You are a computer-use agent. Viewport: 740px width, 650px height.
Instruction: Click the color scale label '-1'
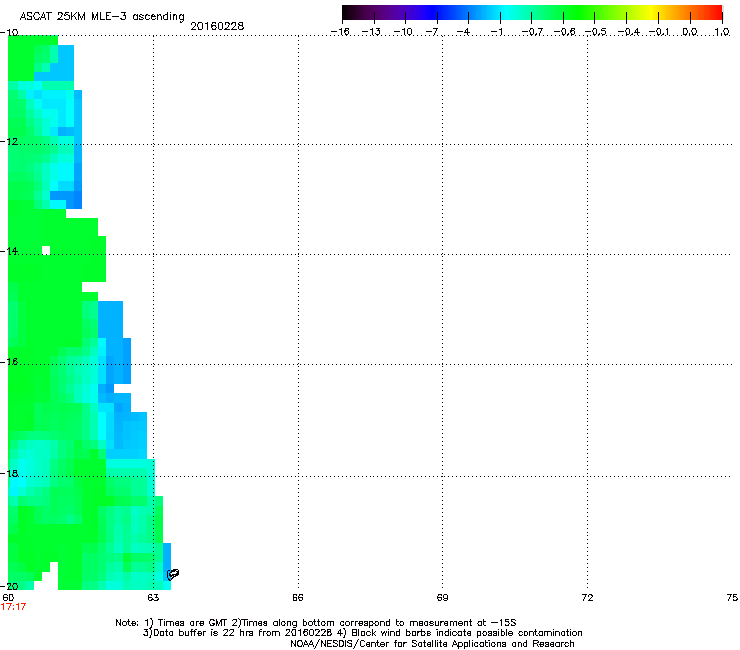point(496,32)
